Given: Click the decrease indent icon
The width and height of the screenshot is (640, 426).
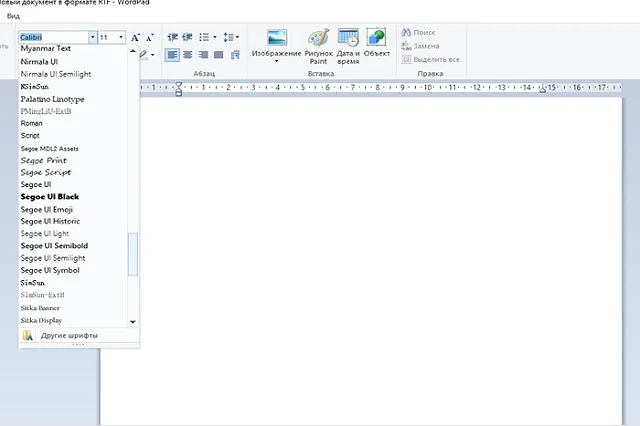Looking at the screenshot, I should tap(171, 37).
